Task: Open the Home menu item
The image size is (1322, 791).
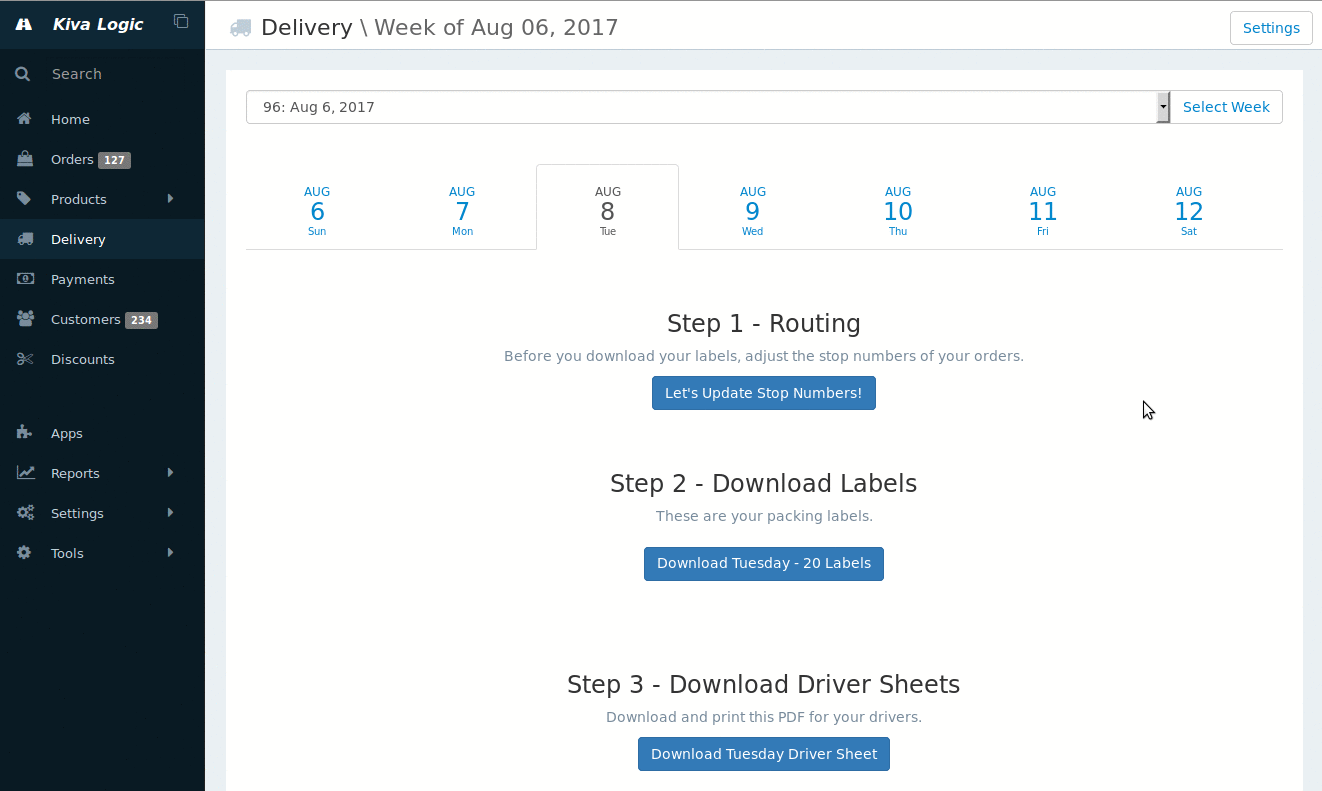Action: tap(102, 119)
